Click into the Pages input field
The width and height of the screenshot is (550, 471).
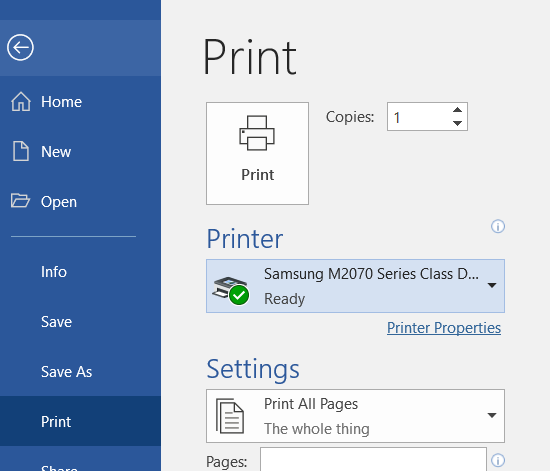(x=373, y=459)
